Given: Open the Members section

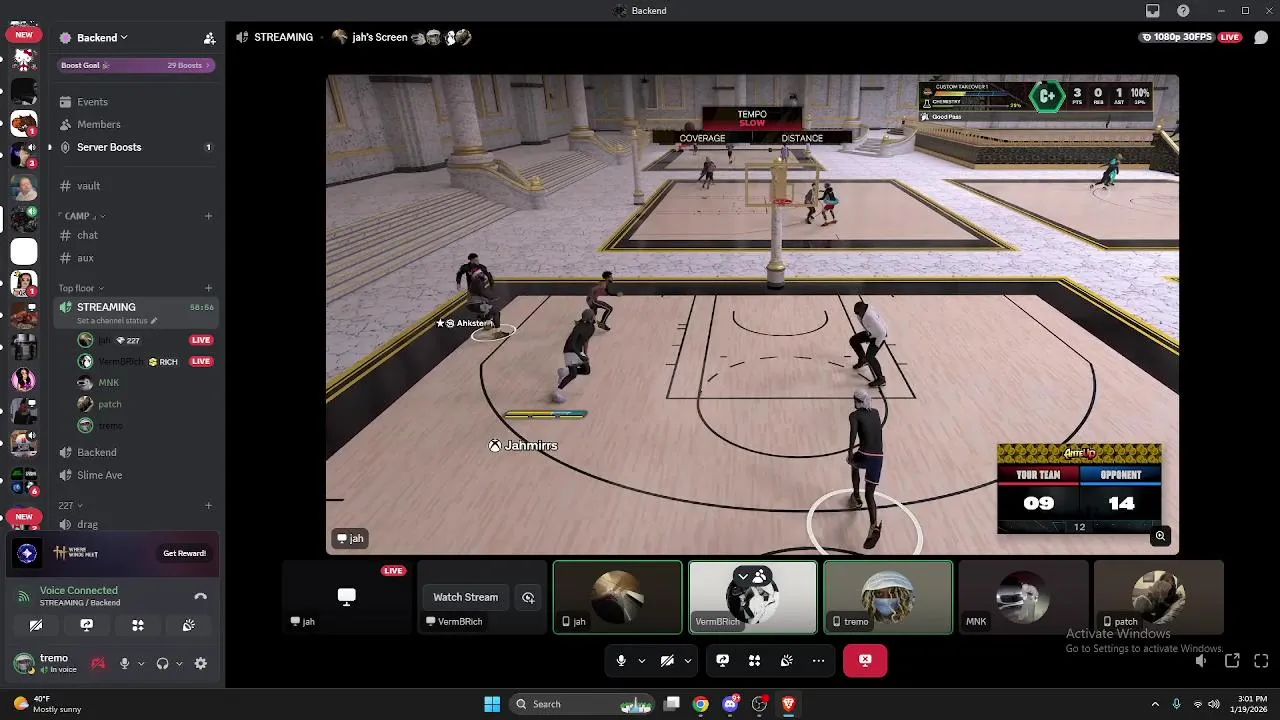Looking at the screenshot, I should (x=135, y=124).
